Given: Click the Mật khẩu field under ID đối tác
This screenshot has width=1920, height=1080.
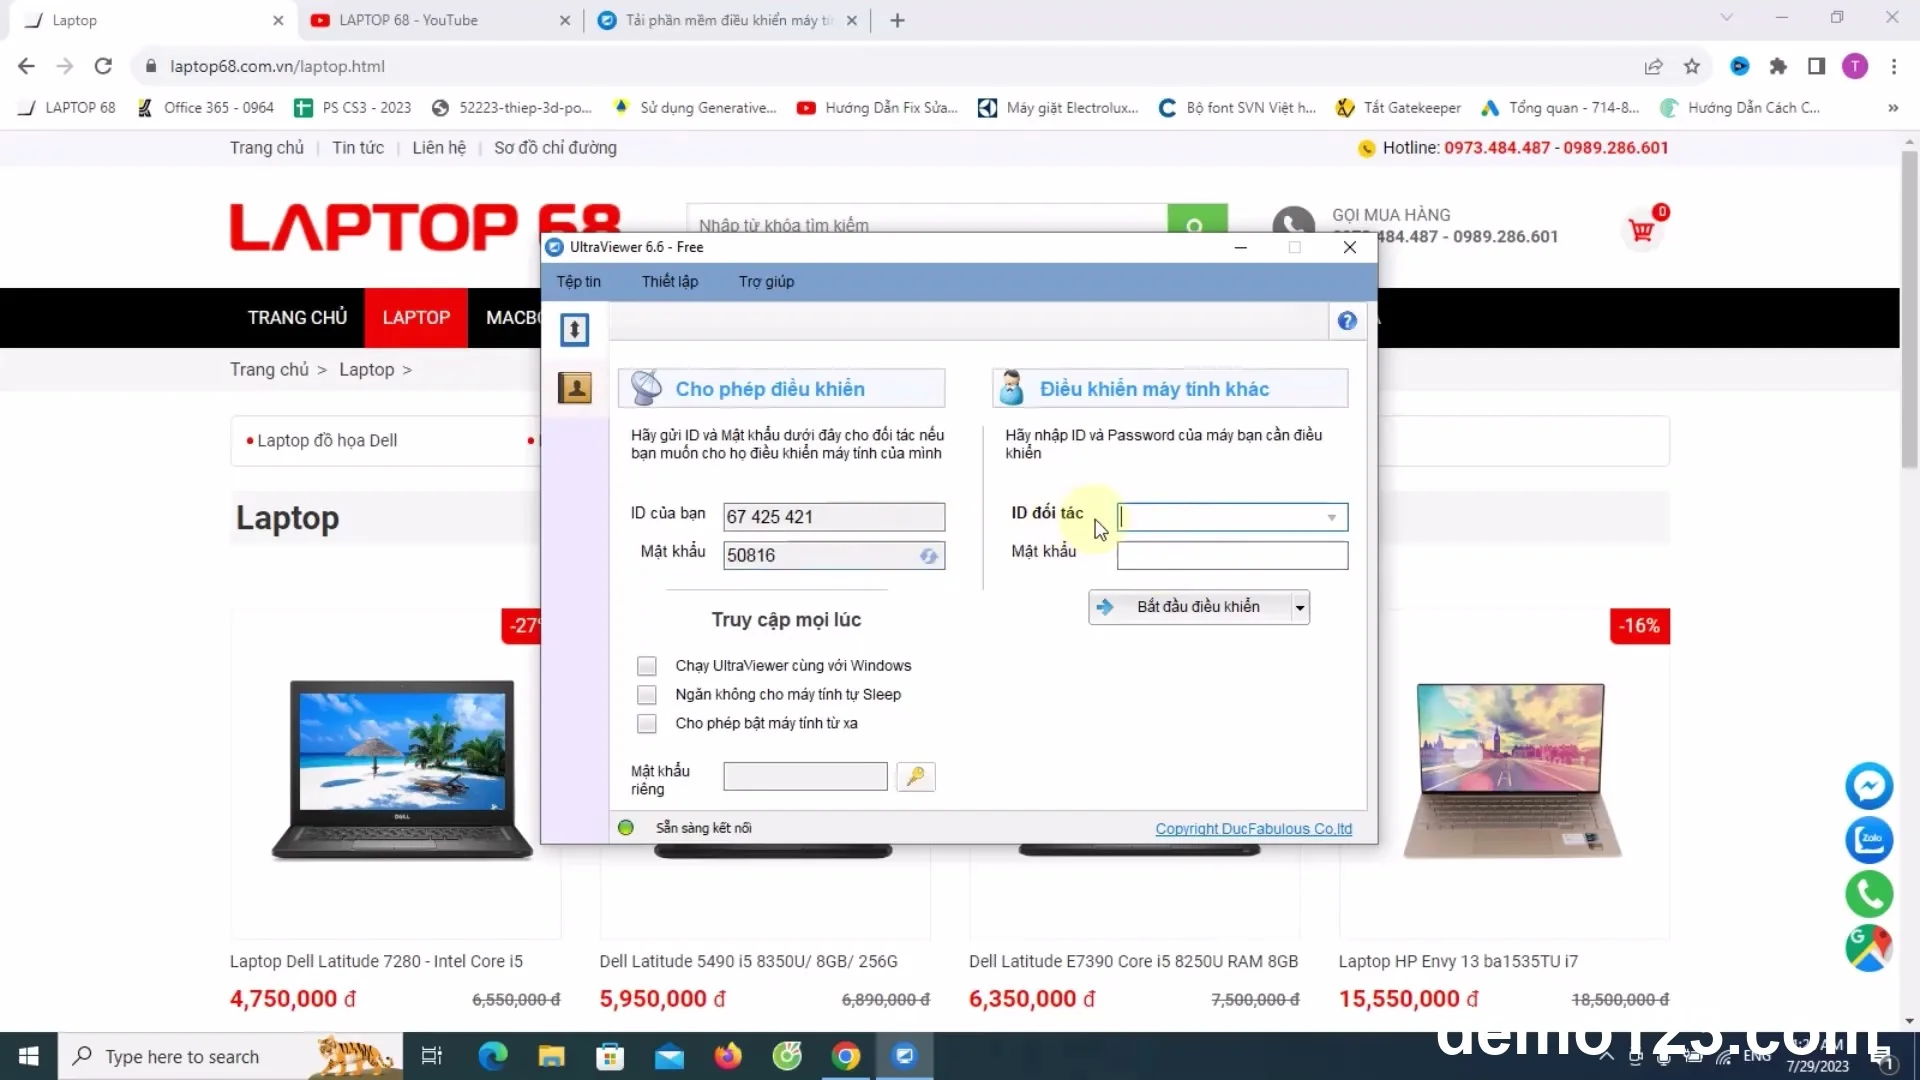Looking at the screenshot, I should coord(1232,556).
